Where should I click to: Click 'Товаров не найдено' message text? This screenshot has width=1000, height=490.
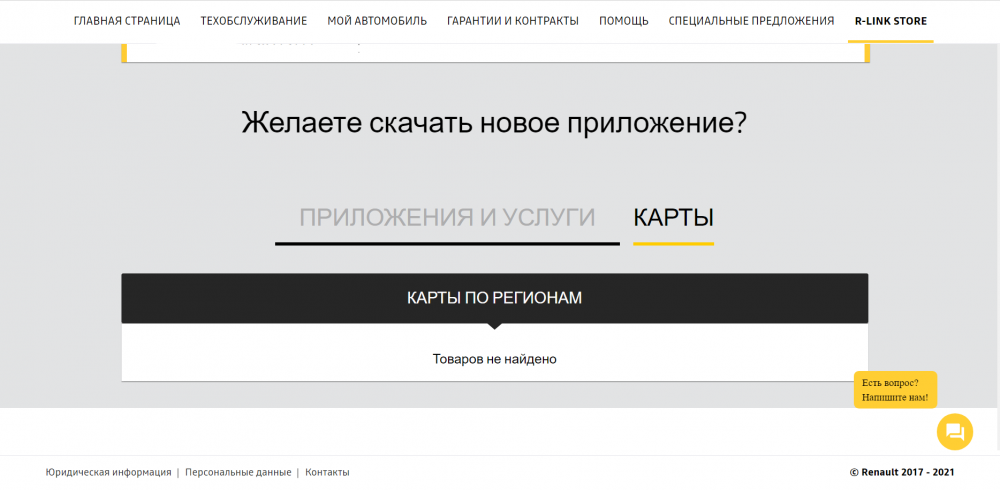tap(494, 359)
